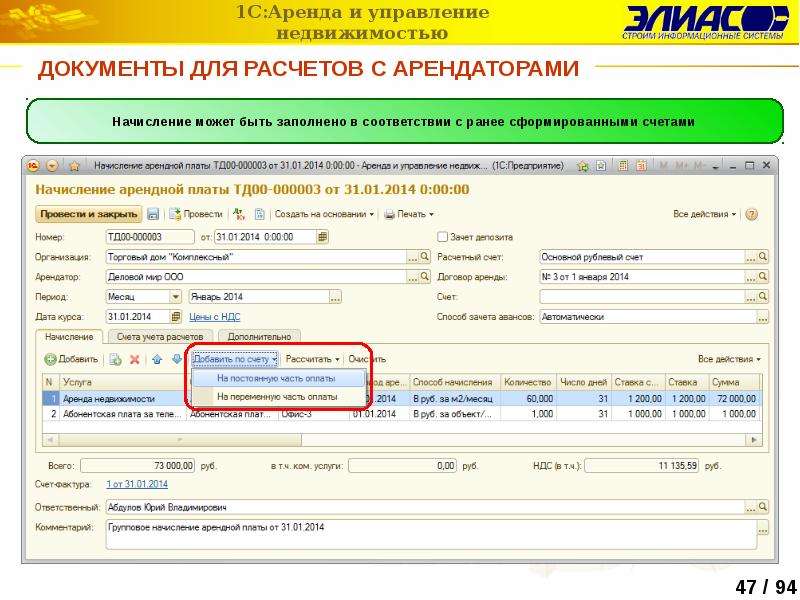Open date picker next to 31.01.2014 0:00:00
This screenshot has height=600, width=800.
[322, 237]
